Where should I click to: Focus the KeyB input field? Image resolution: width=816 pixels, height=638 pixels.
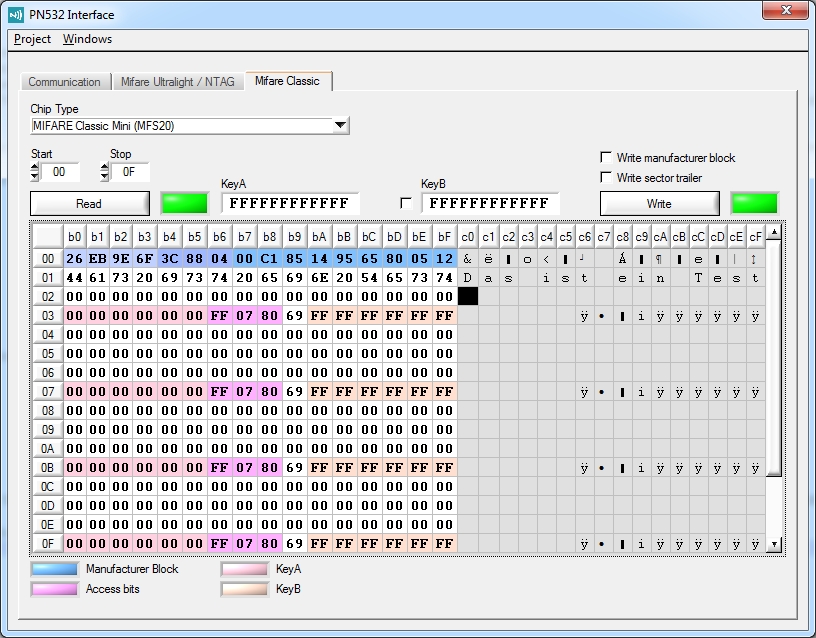click(x=490, y=203)
